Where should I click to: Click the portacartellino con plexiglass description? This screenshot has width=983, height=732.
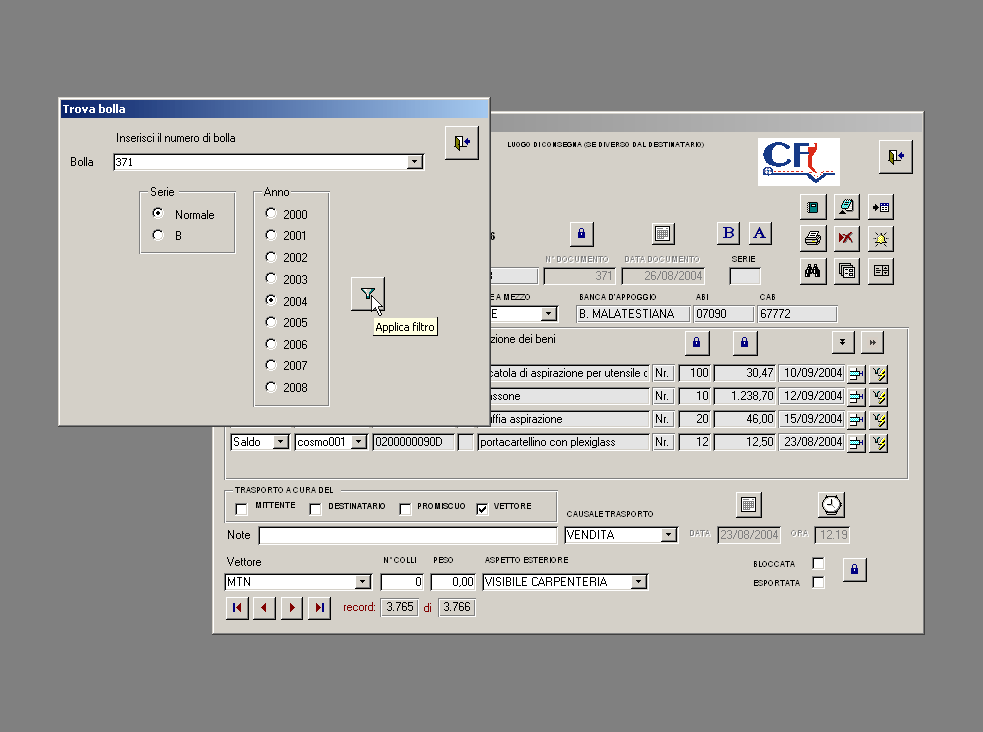point(563,442)
